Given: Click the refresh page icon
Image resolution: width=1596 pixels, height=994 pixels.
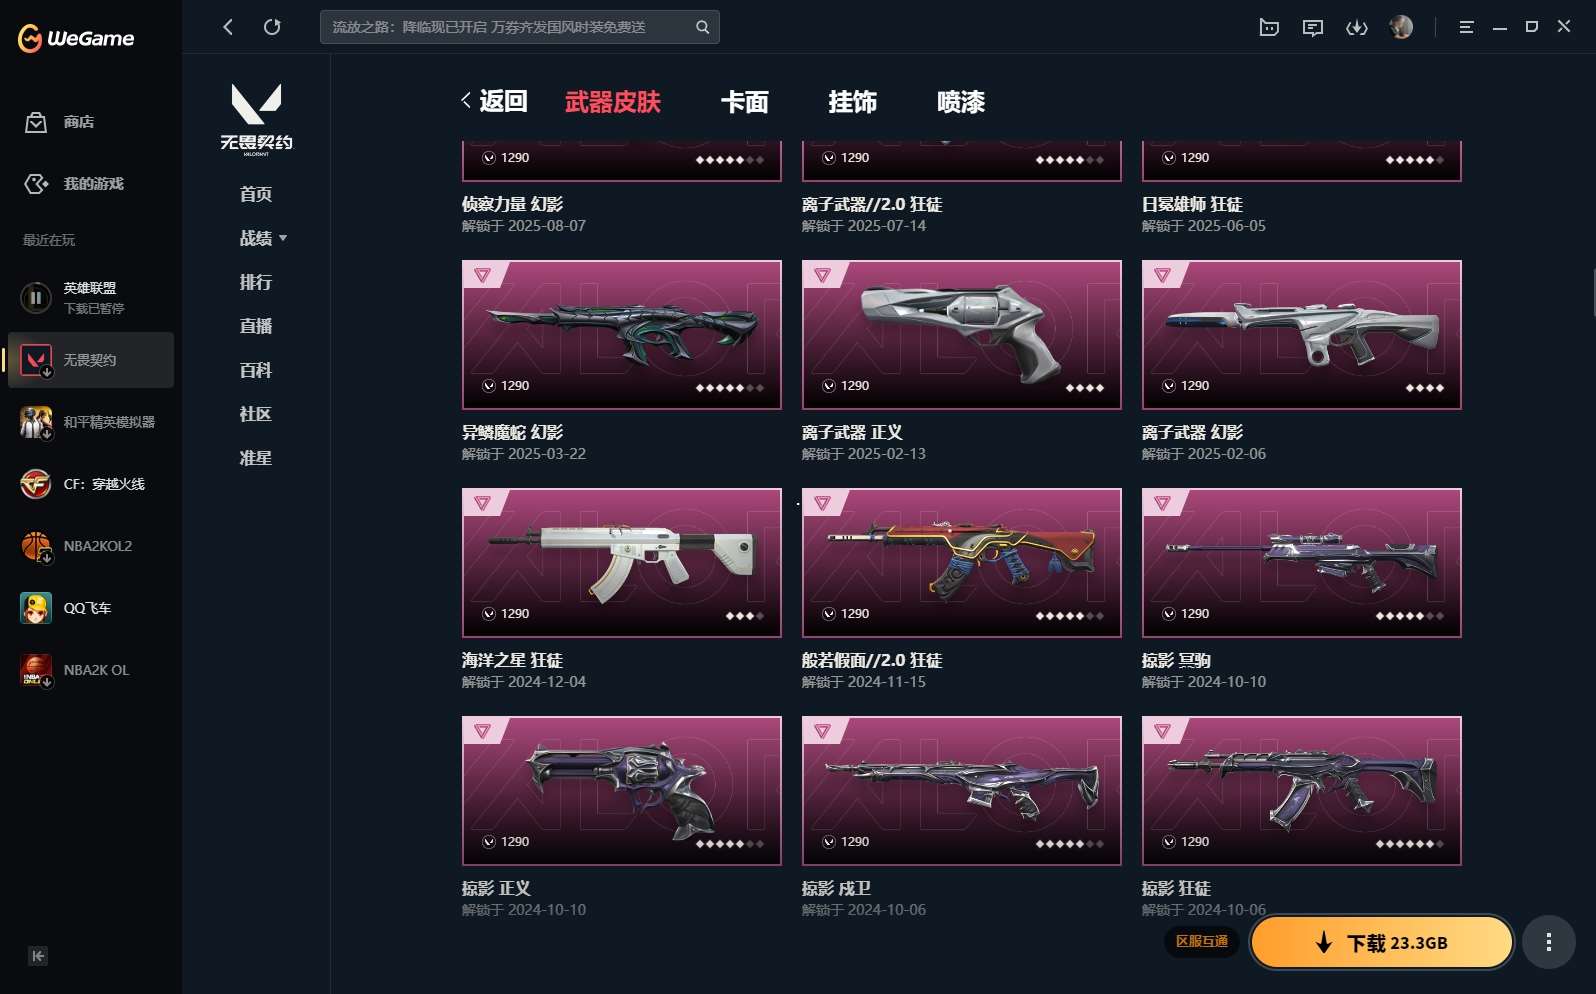Looking at the screenshot, I should point(272,27).
